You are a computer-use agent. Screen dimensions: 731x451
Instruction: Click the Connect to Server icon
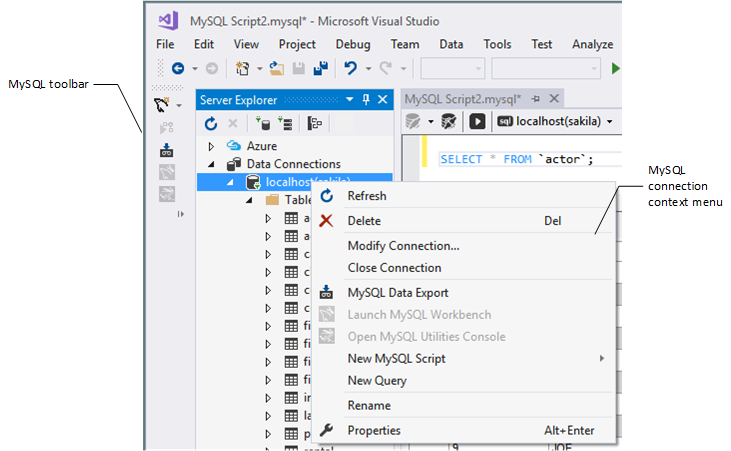tap(285, 124)
